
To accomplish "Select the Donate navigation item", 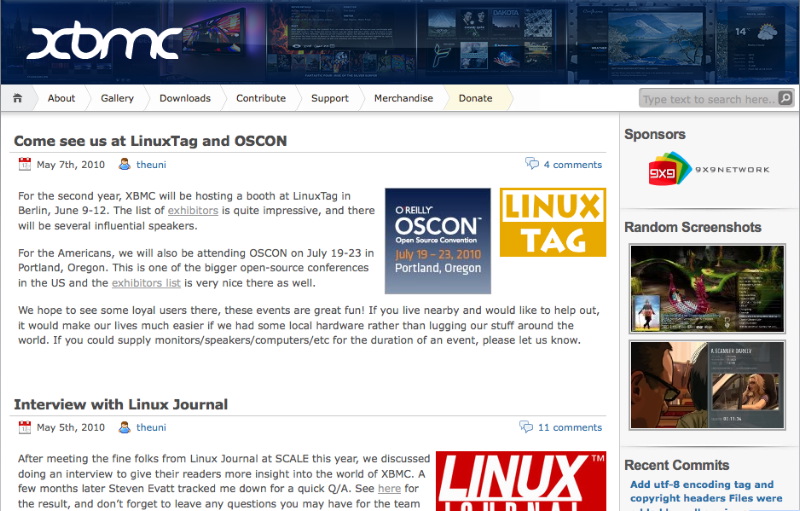I will click(475, 98).
